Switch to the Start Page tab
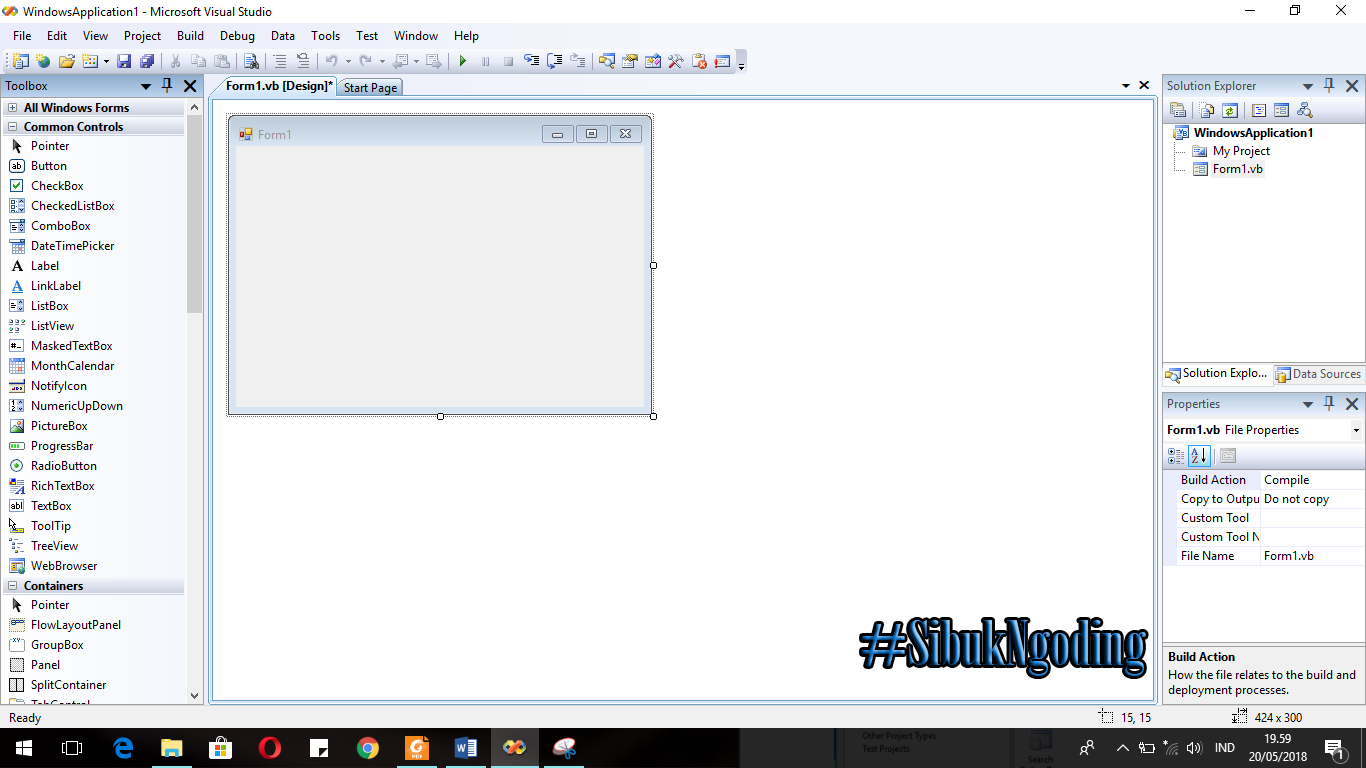 369,87
